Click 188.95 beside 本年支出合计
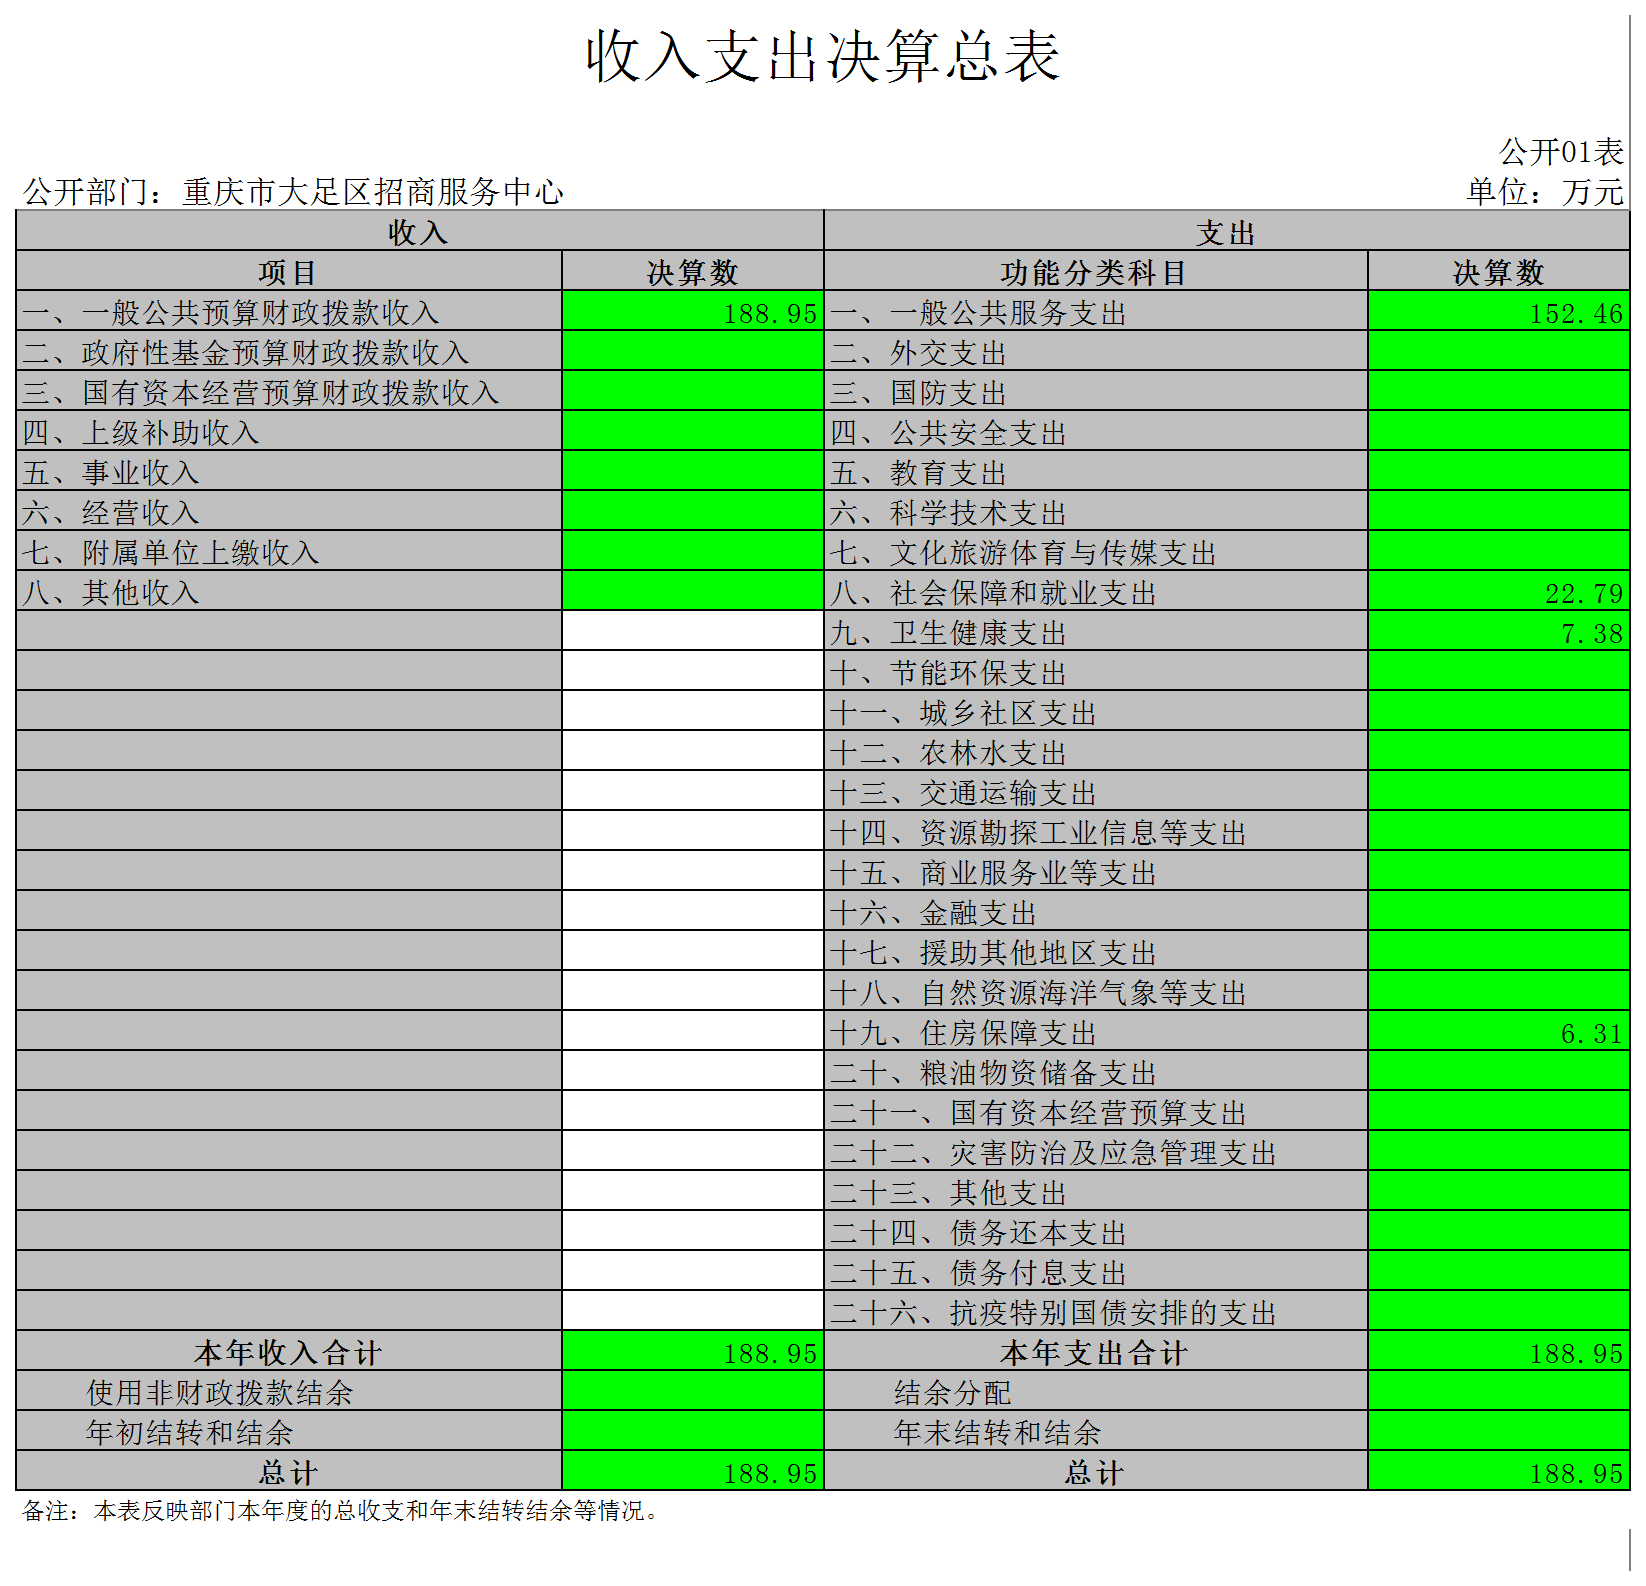The image size is (1646, 1586). click(x=1498, y=1351)
